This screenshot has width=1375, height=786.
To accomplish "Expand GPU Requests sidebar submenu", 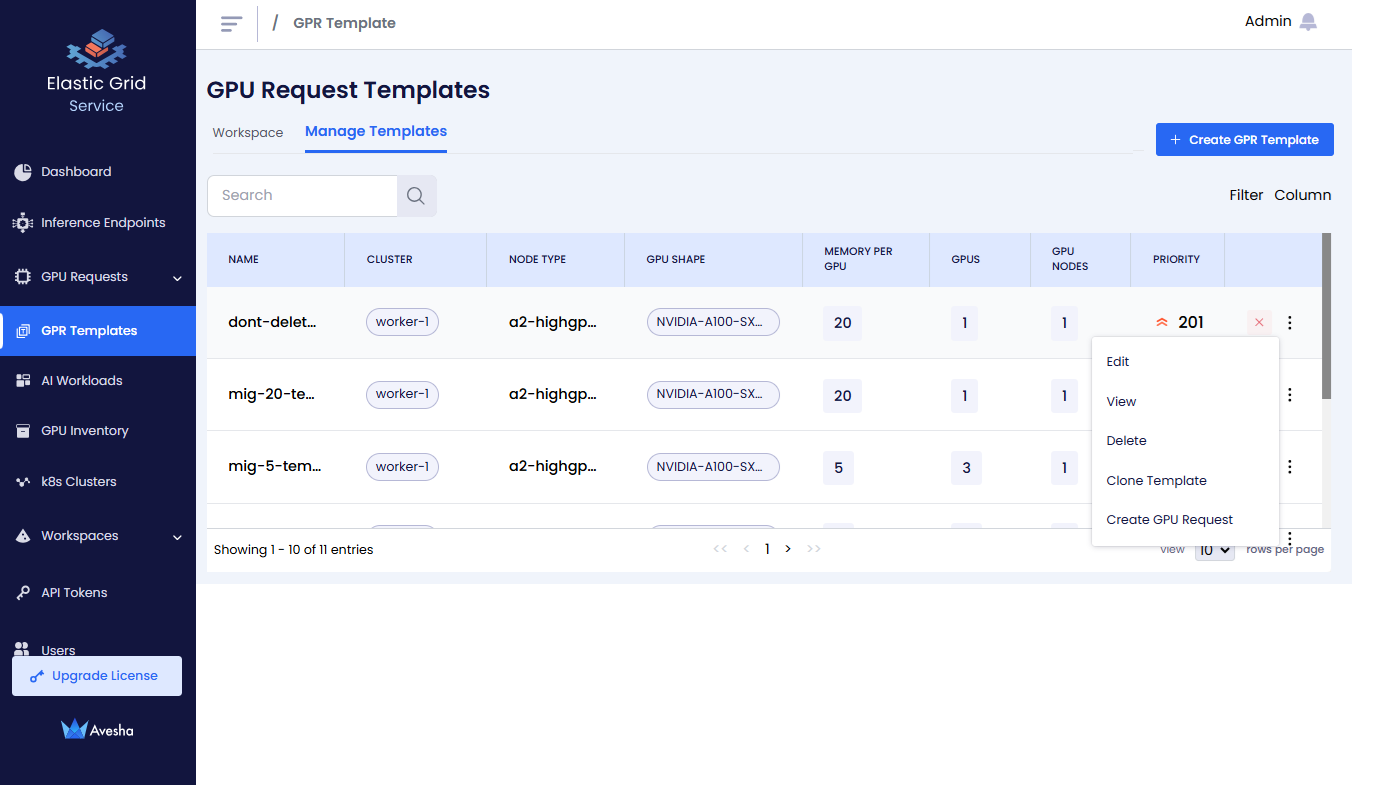I will click(176, 278).
